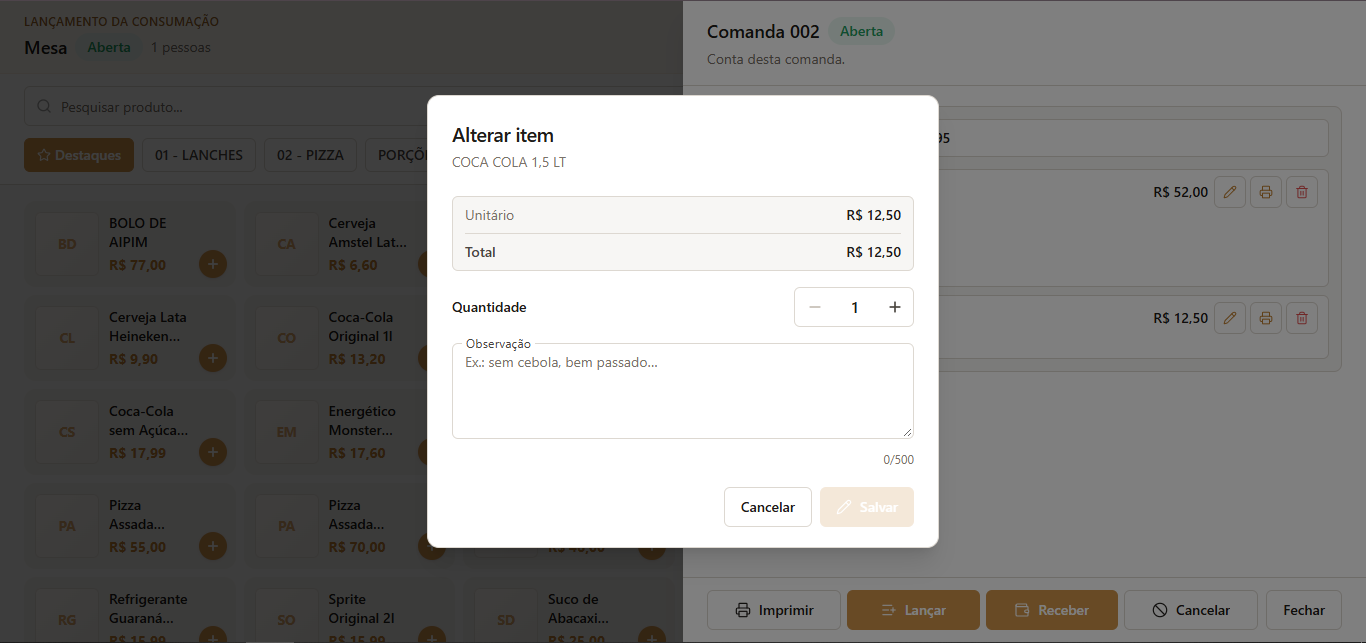The image size is (1366, 643).
Task: Add Coca-Cola sem Açúcar via plus icon
Action: pyautogui.click(x=213, y=453)
